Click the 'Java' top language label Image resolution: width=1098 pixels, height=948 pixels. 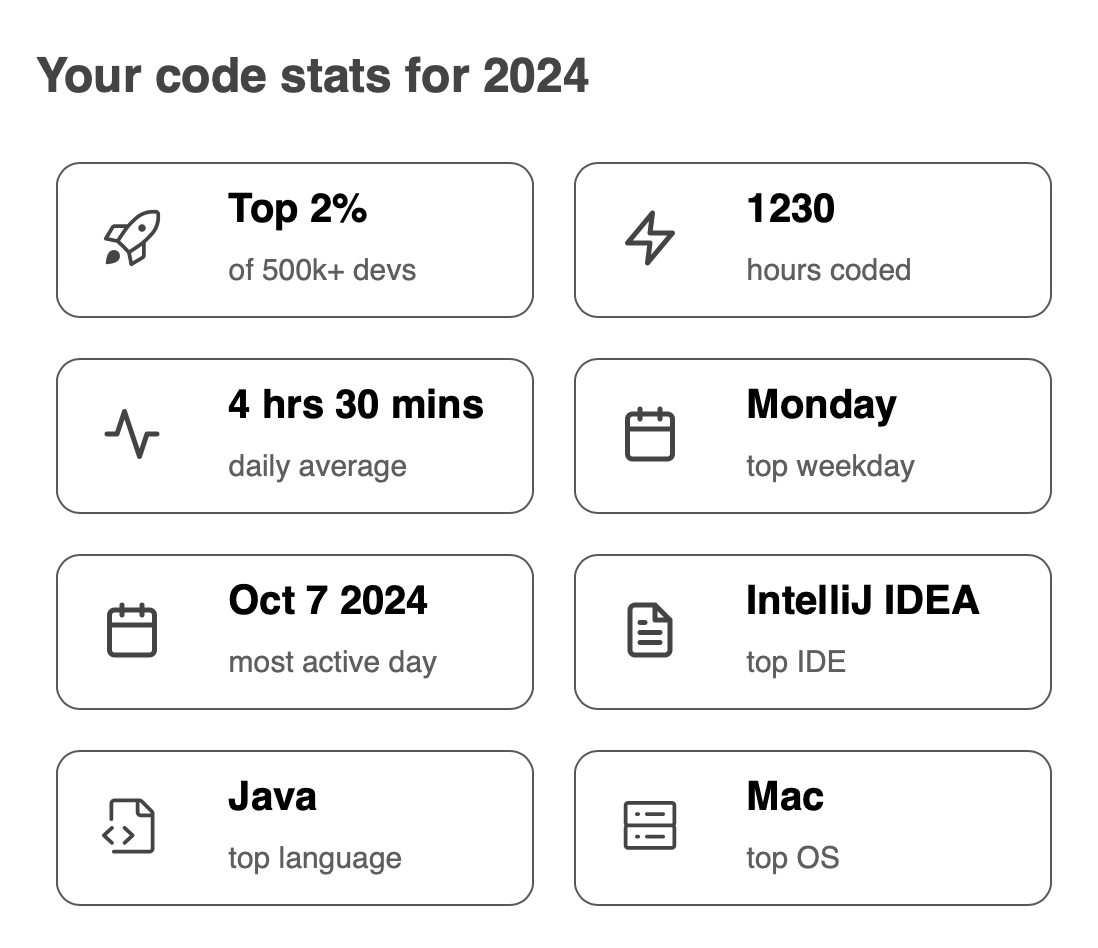coord(272,797)
